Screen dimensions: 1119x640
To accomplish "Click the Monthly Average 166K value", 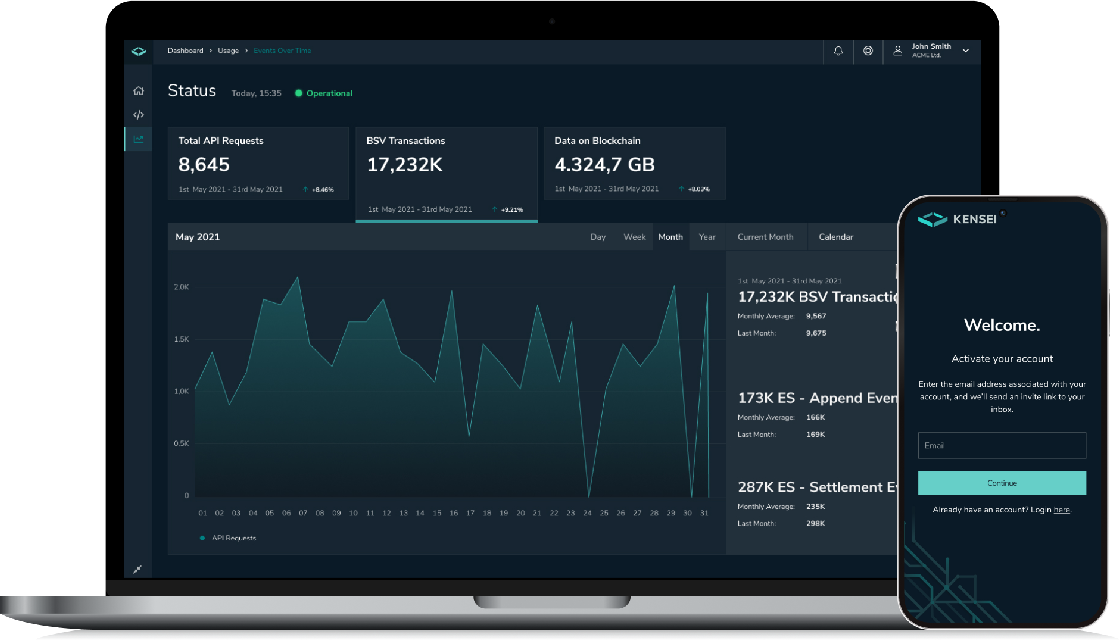I will (815, 417).
